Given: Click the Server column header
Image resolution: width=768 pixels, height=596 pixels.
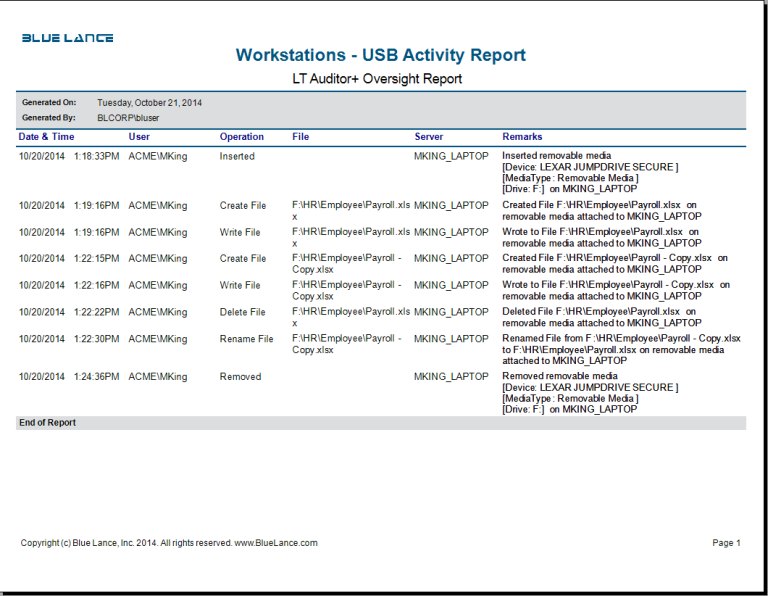Looking at the screenshot, I should (x=429, y=137).
